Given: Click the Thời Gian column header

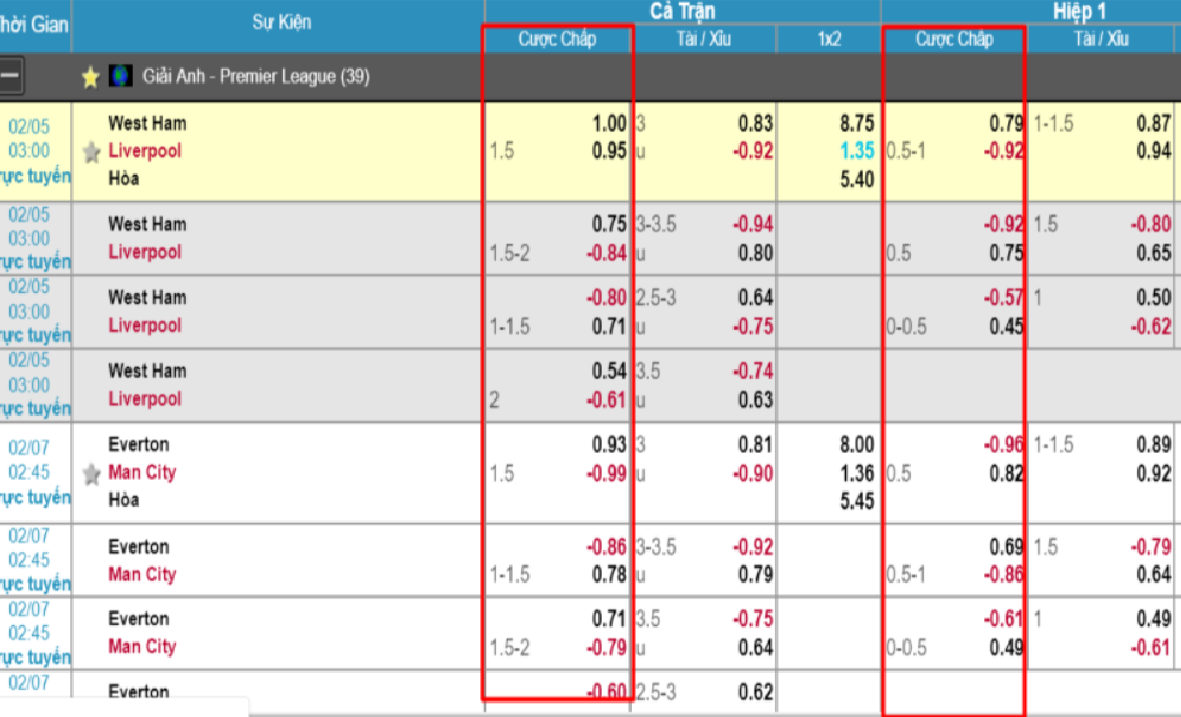Looking at the screenshot, I should (x=34, y=25).
